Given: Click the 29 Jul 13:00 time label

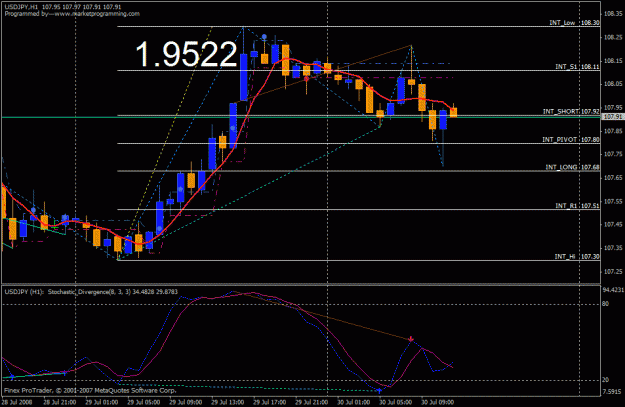Looking at the screenshot, I should tap(226, 402).
